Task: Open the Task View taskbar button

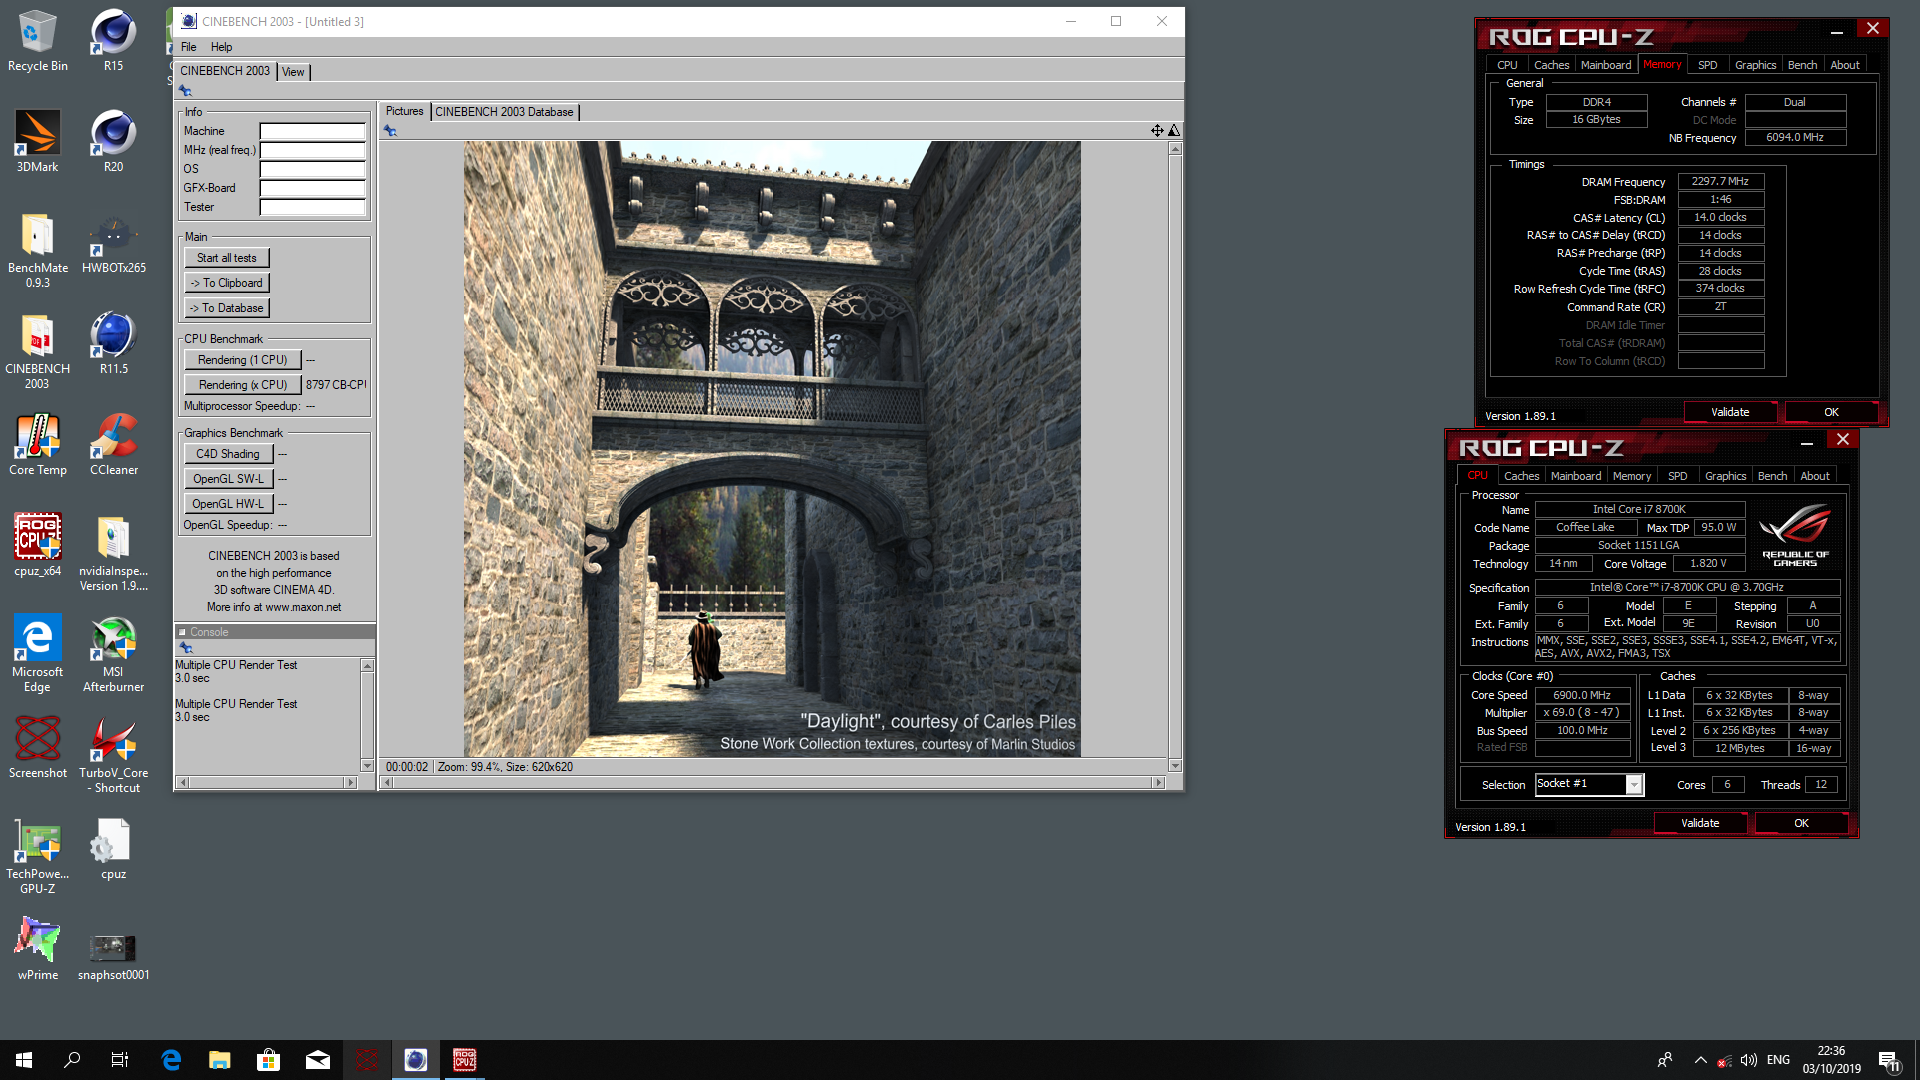Action: coord(120,1060)
